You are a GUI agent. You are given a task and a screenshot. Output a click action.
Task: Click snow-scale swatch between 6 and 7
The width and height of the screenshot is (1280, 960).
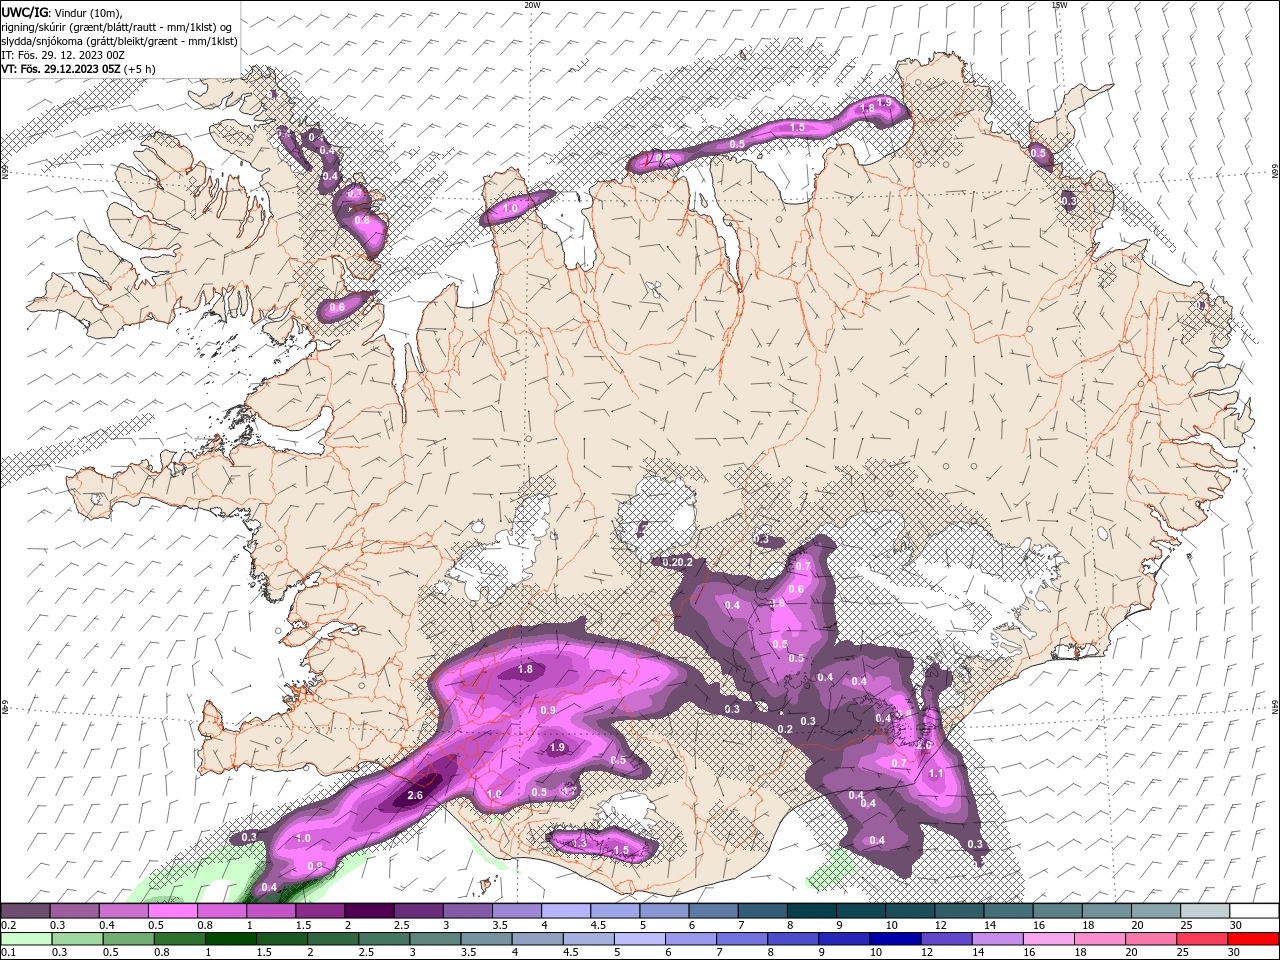tap(712, 911)
